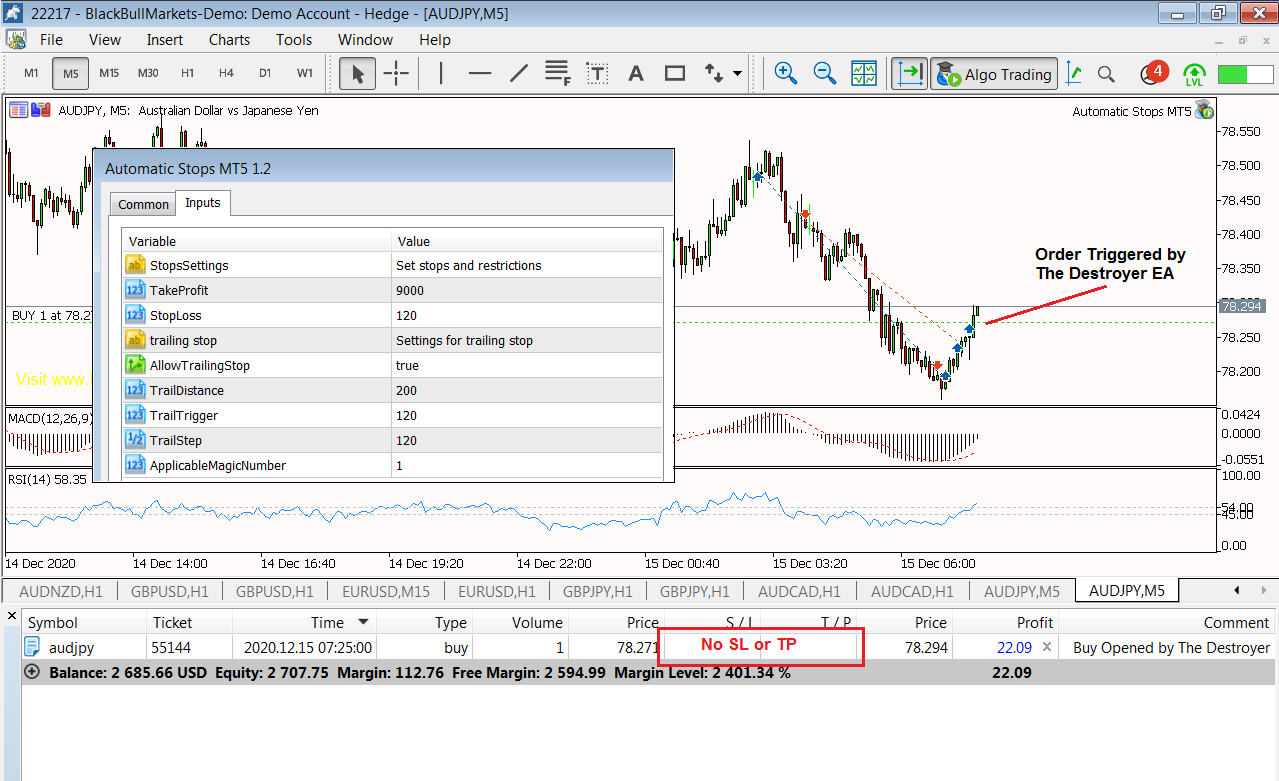The image size is (1279, 781).
Task: Click the one-click trading icon on chart
Action: click(19, 111)
